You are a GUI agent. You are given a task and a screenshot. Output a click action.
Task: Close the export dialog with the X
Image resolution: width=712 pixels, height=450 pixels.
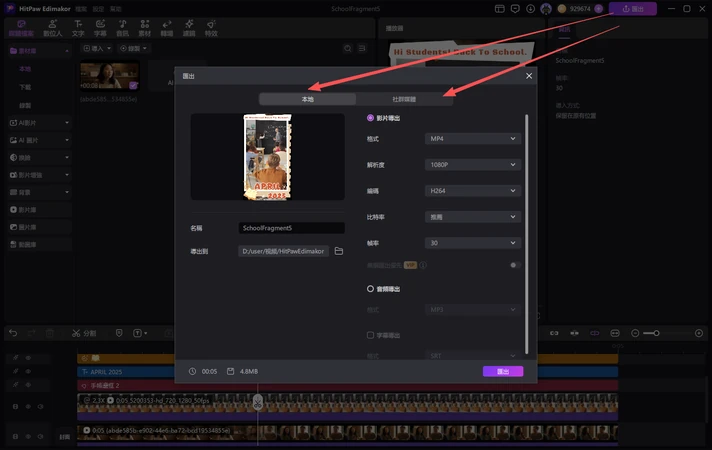click(529, 76)
